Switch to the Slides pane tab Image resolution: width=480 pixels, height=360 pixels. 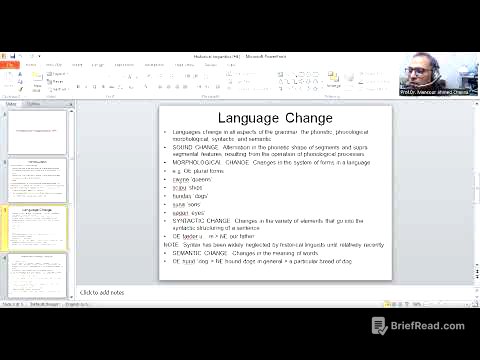point(11,104)
